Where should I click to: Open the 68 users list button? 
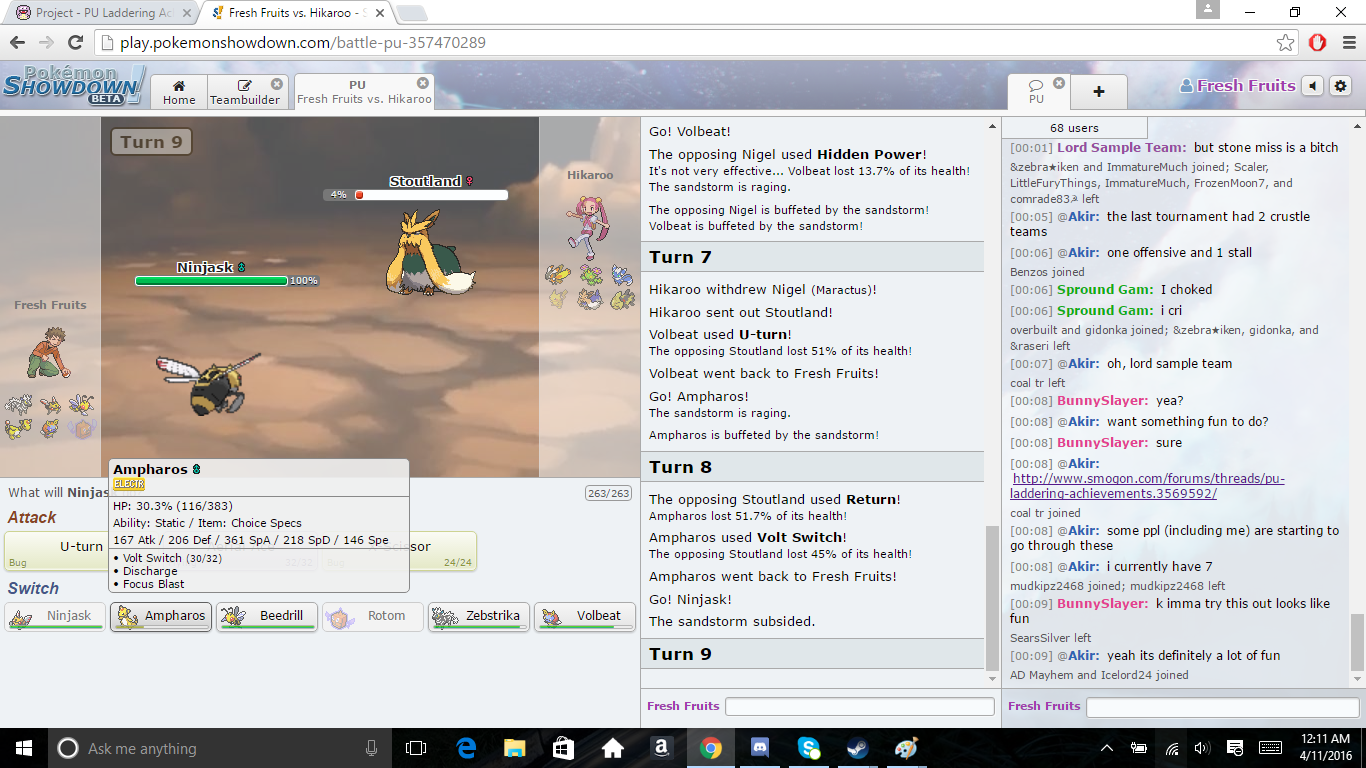tap(1074, 128)
